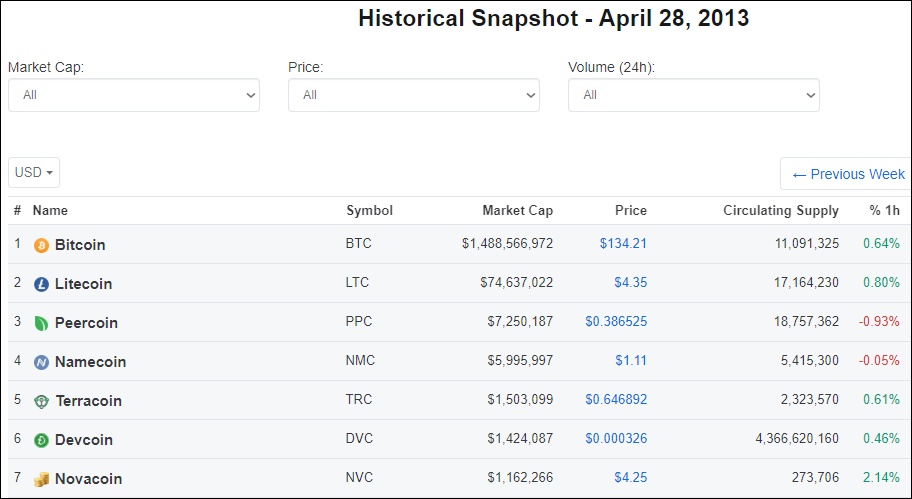Select Terracoin market cap $1,503,099

click(520, 399)
